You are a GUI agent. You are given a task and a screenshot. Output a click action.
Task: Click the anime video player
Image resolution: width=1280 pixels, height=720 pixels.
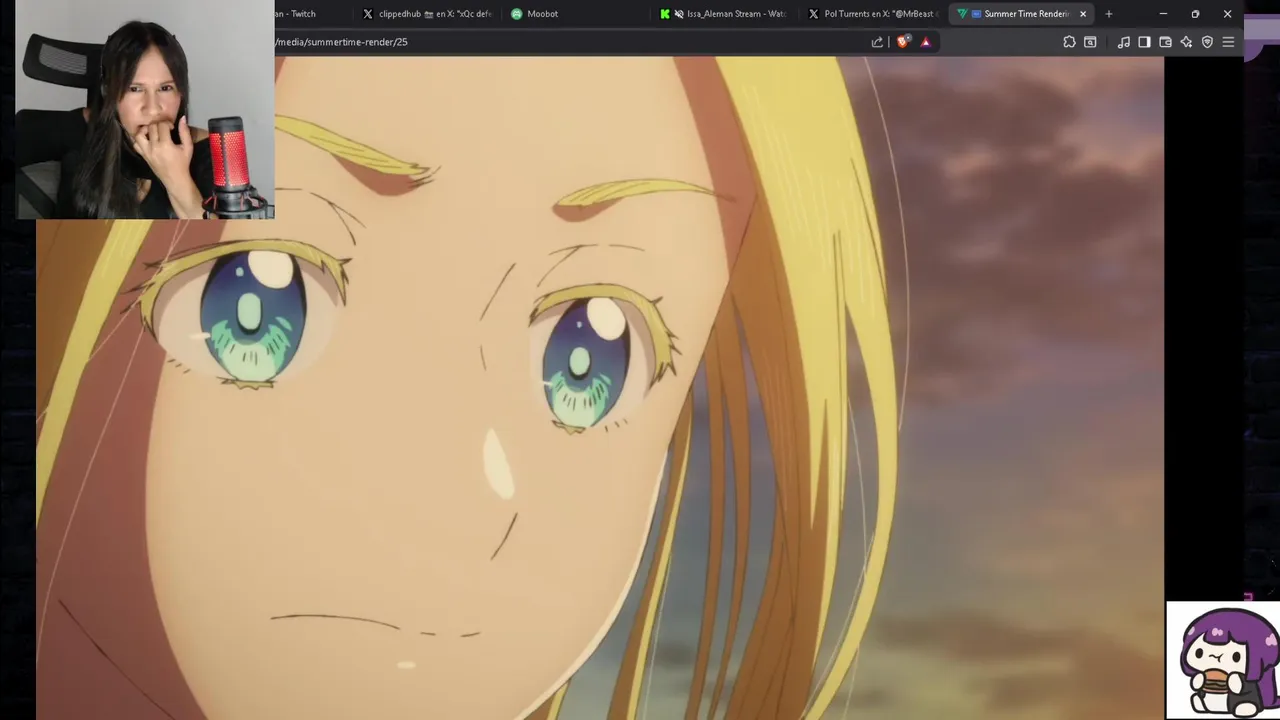point(600,388)
